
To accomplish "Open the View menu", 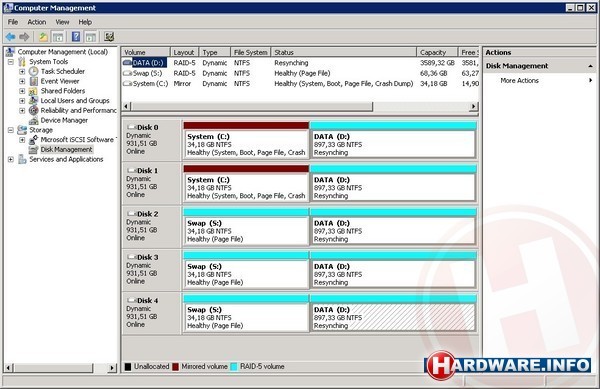I will 62,22.
